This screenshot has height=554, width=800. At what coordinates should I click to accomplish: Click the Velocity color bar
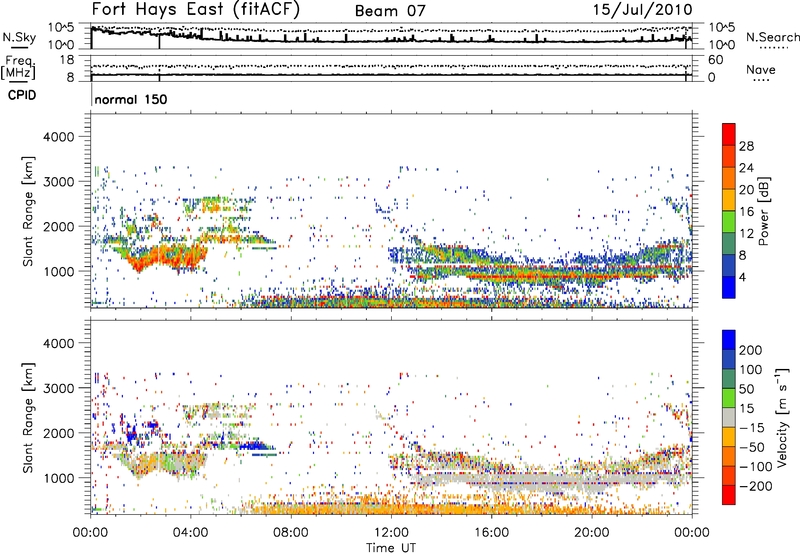click(x=729, y=417)
